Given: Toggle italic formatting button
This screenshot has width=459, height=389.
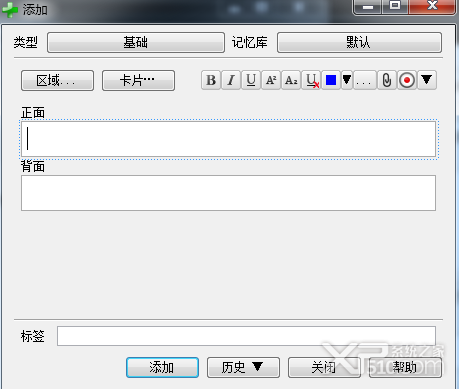Looking at the screenshot, I should 231,80.
